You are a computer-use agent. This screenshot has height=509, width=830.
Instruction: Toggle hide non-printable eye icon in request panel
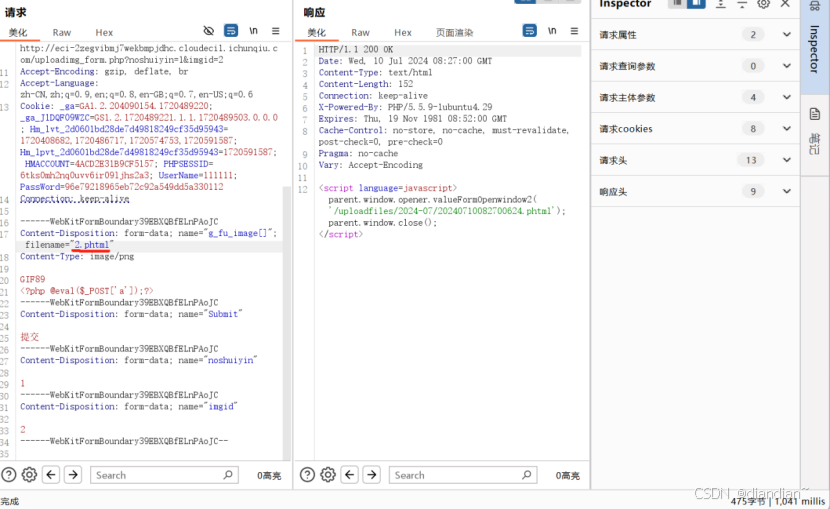click(209, 31)
